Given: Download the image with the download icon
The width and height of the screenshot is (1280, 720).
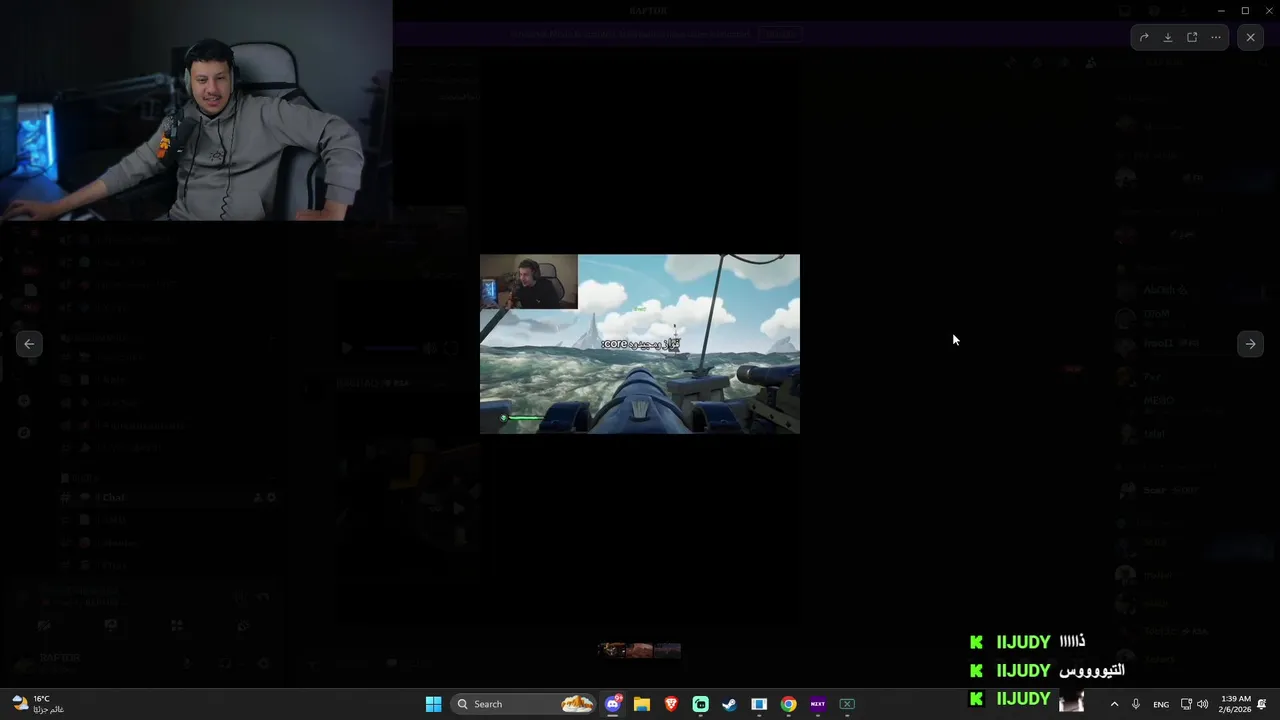Looking at the screenshot, I should tap(1168, 38).
